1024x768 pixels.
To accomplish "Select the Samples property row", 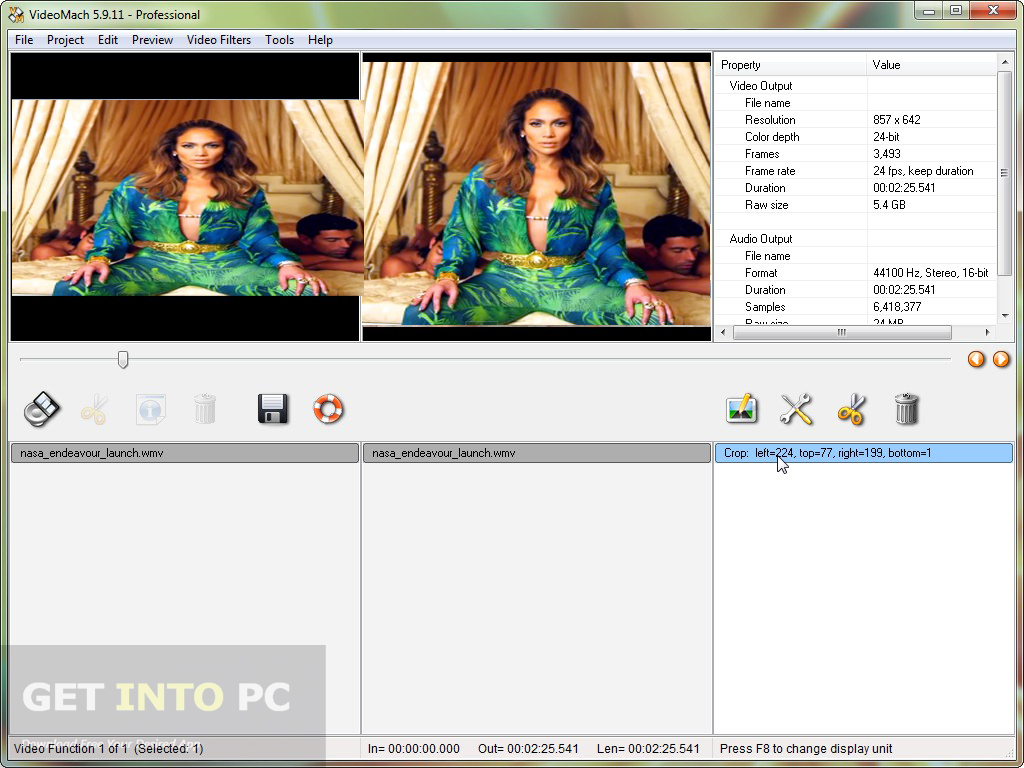I will click(856, 307).
